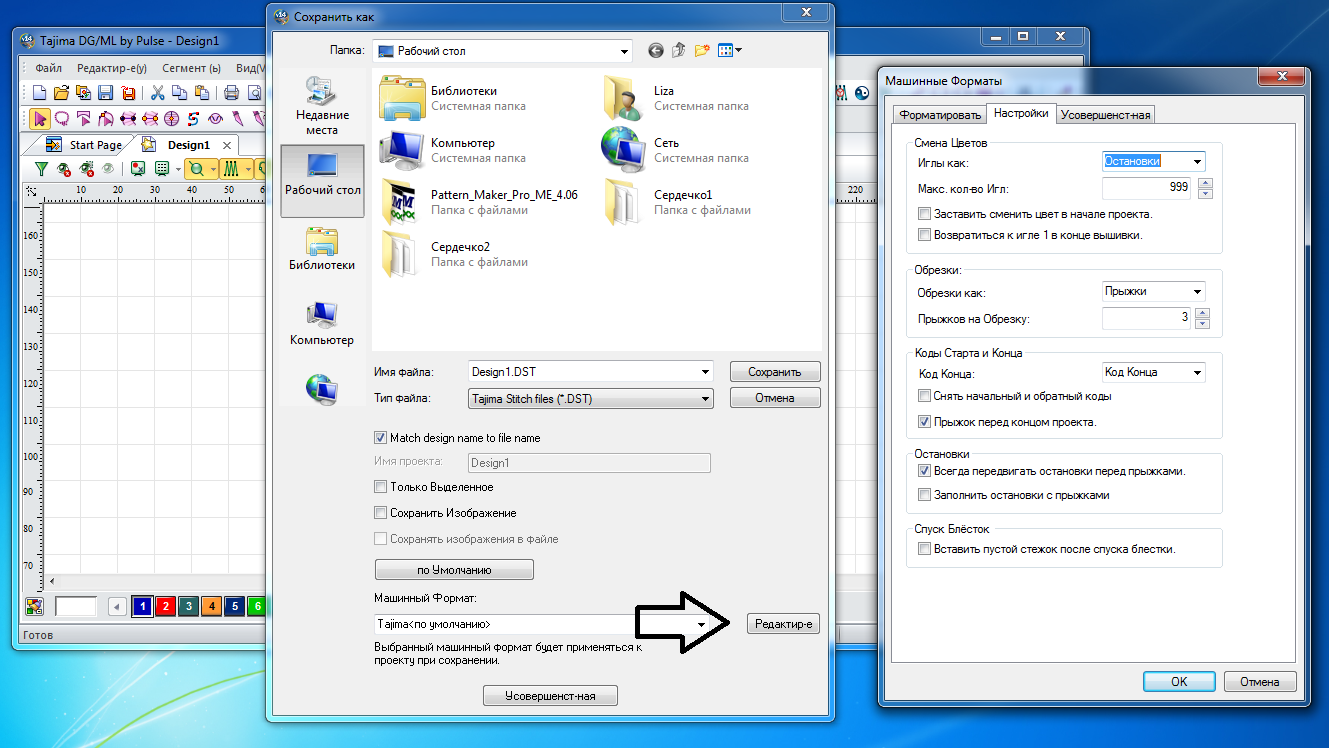Toggle Всегда передвигать остановки перед прыжками
Image resolution: width=1329 pixels, height=748 pixels.
tap(924, 471)
